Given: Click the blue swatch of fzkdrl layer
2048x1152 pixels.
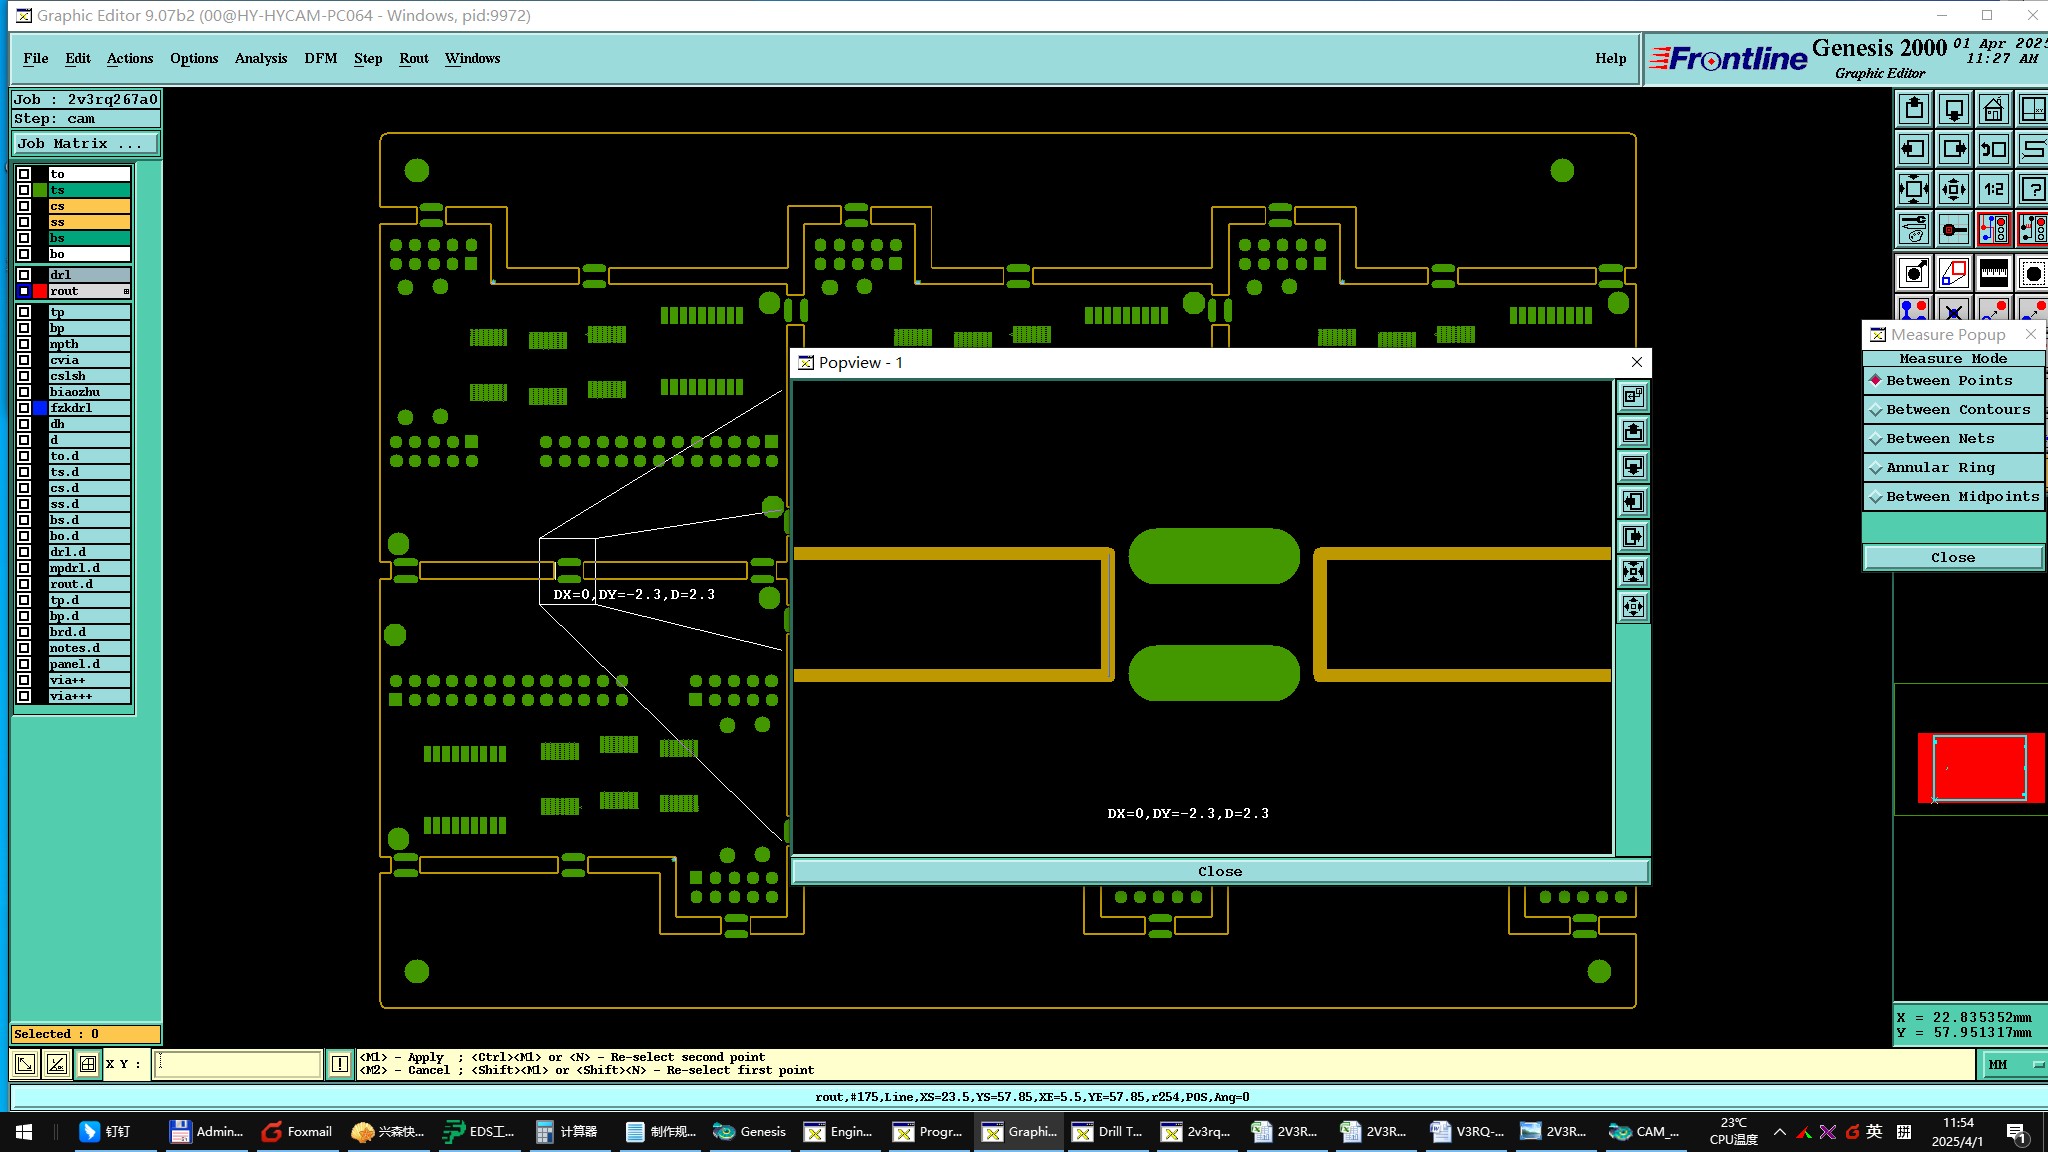Looking at the screenshot, I should (x=40, y=408).
